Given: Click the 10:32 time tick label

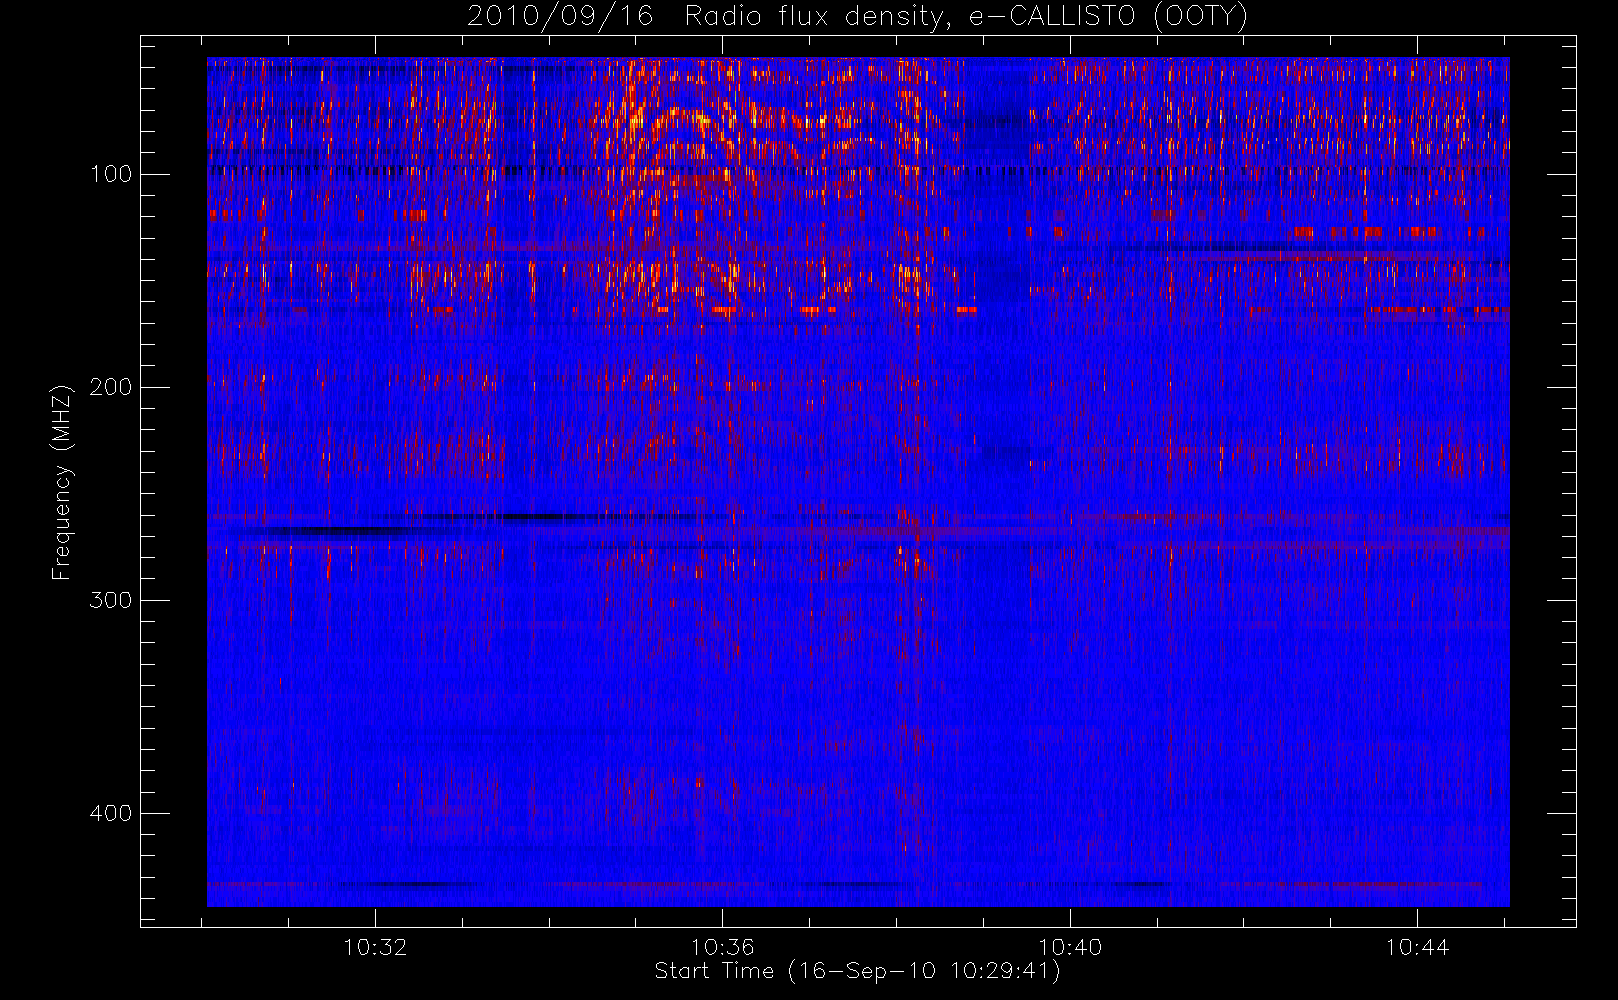Looking at the screenshot, I should [375, 947].
